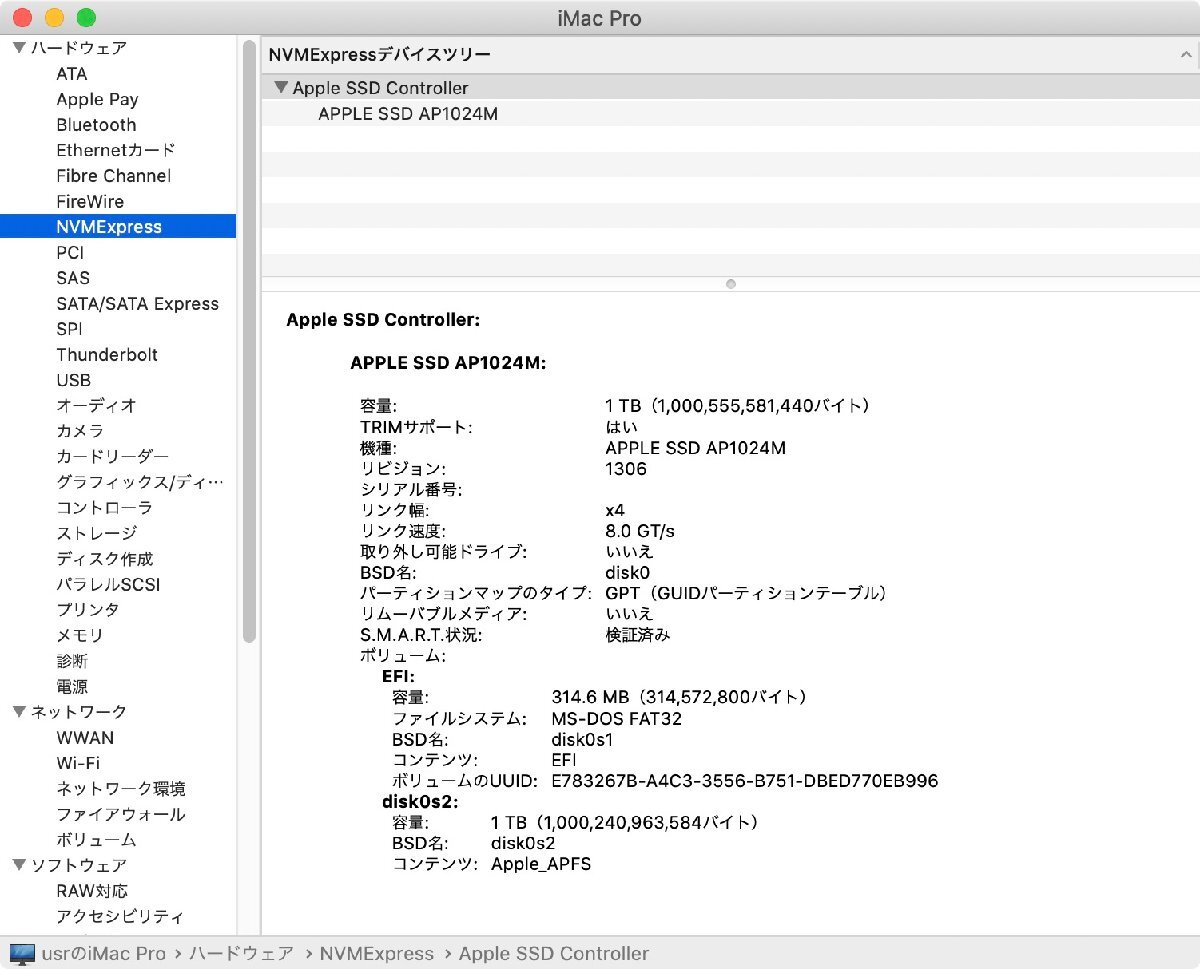This screenshot has height=969, width=1200.
Task: Select グラフィックス/ディ… in the sidebar
Action: (x=140, y=482)
